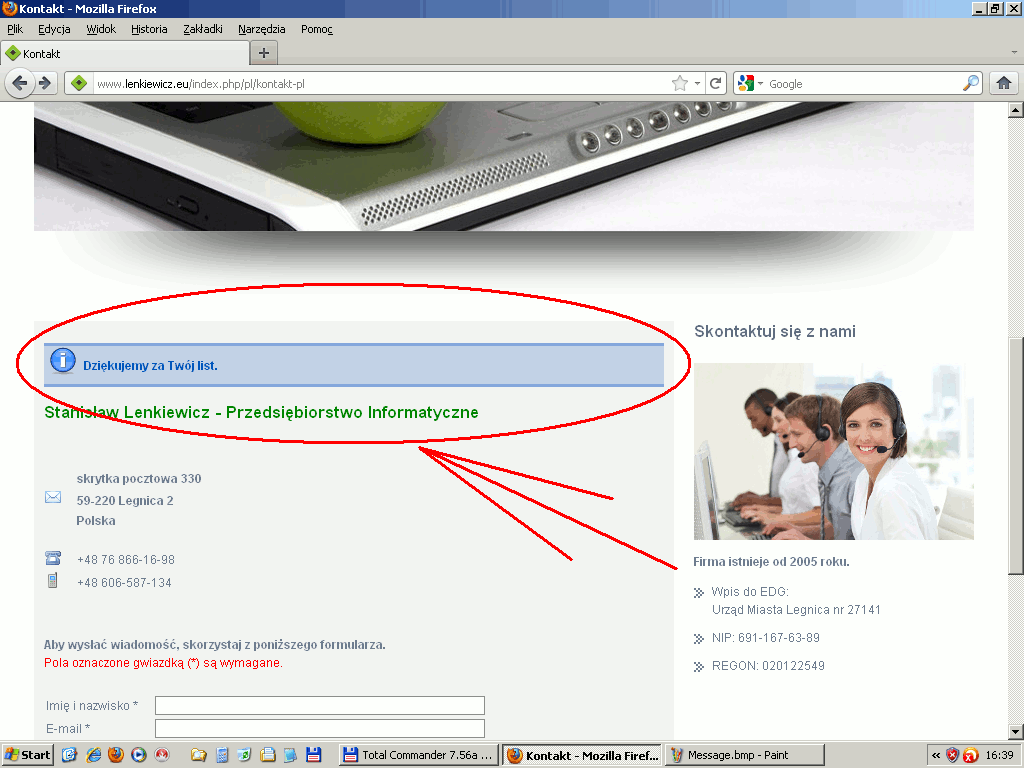Launch Windows Media Player from quick launch
Viewport: 1024px width, 768px height.
(x=139, y=755)
